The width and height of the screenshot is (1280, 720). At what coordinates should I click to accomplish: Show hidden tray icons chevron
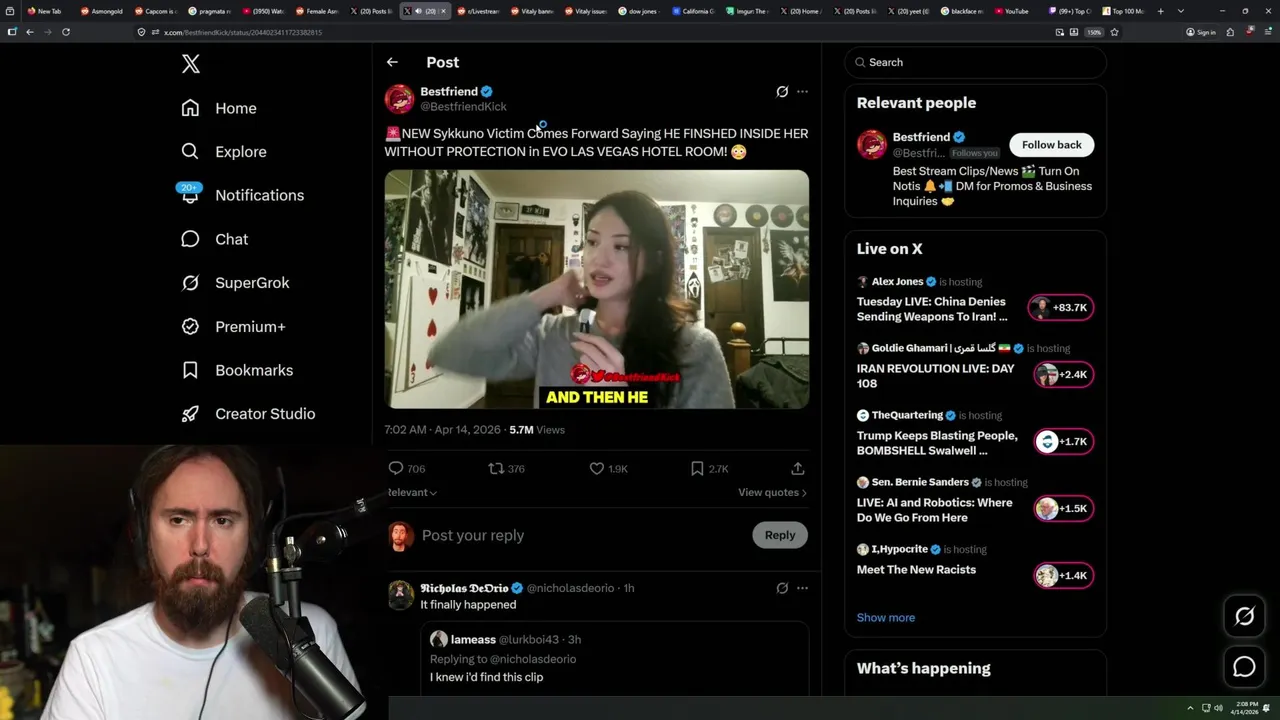[1190, 708]
